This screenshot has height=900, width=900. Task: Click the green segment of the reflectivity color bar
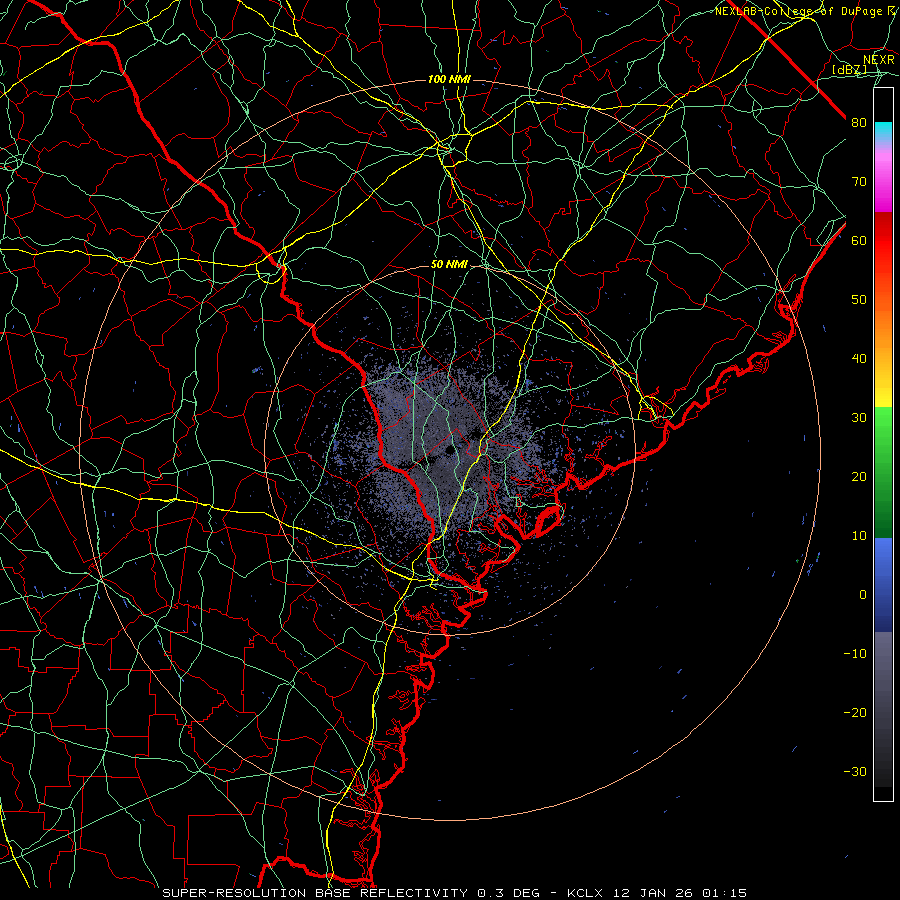883,472
